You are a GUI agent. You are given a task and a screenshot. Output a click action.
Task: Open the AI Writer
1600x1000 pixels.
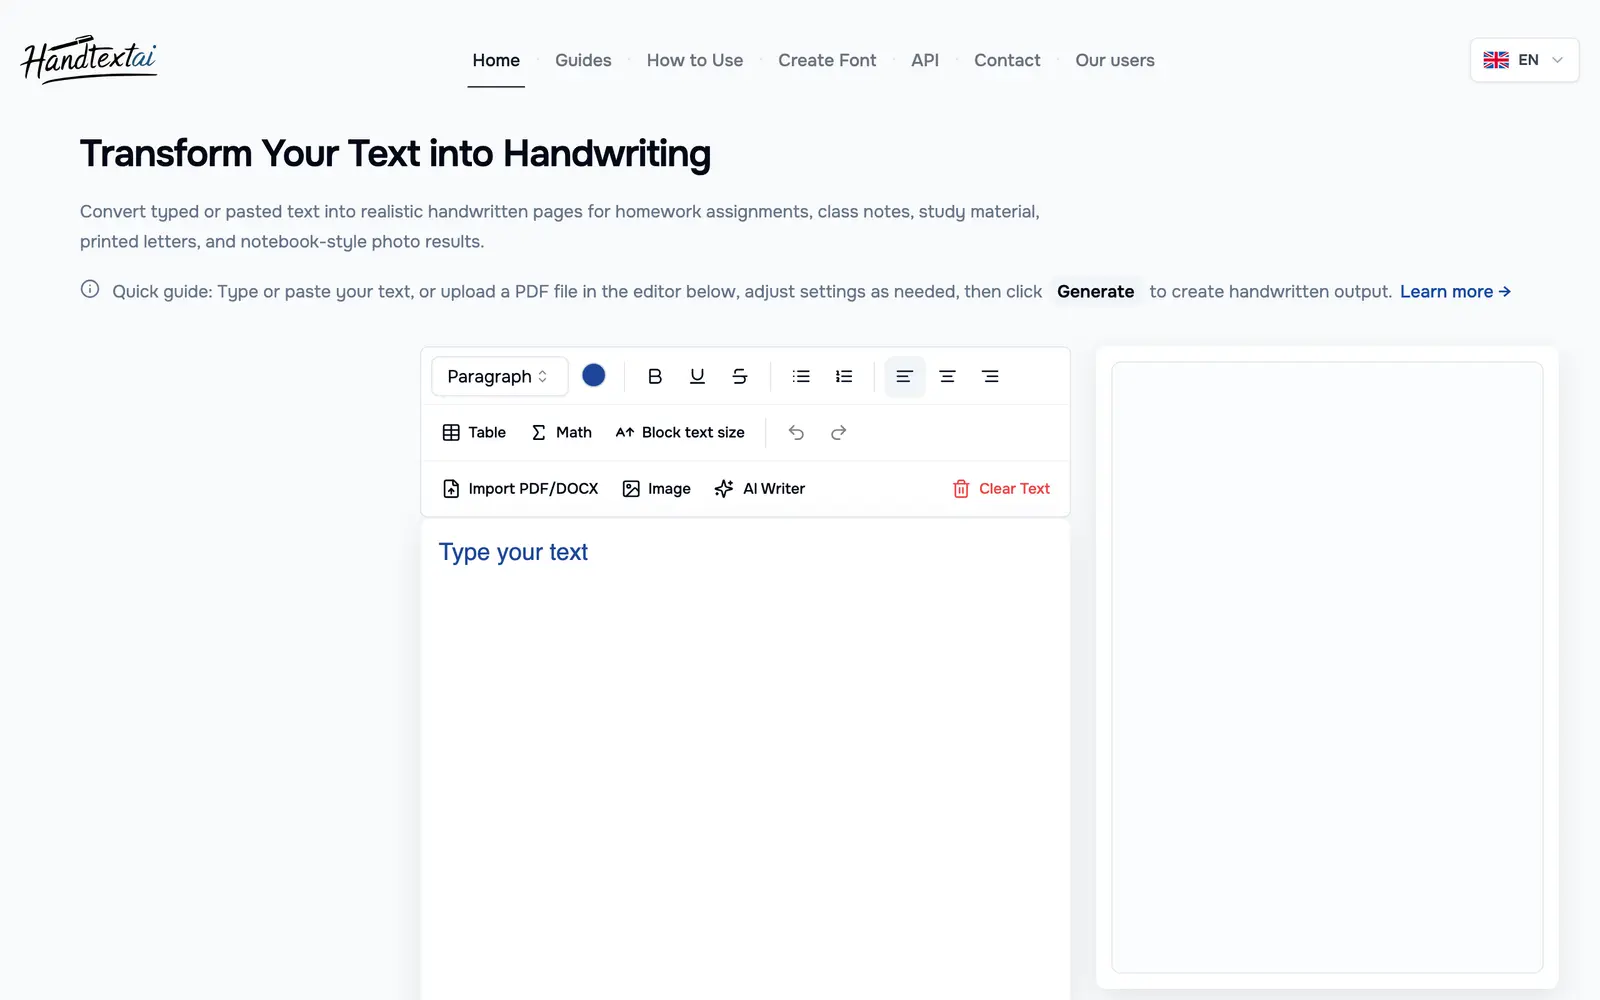pyautogui.click(x=760, y=488)
